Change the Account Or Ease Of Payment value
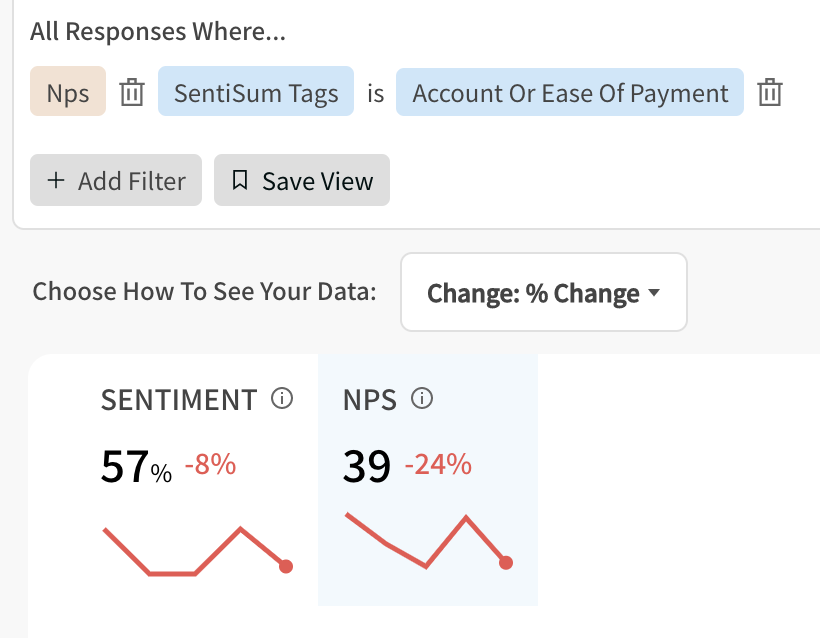820x638 pixels. coord(570,92)
